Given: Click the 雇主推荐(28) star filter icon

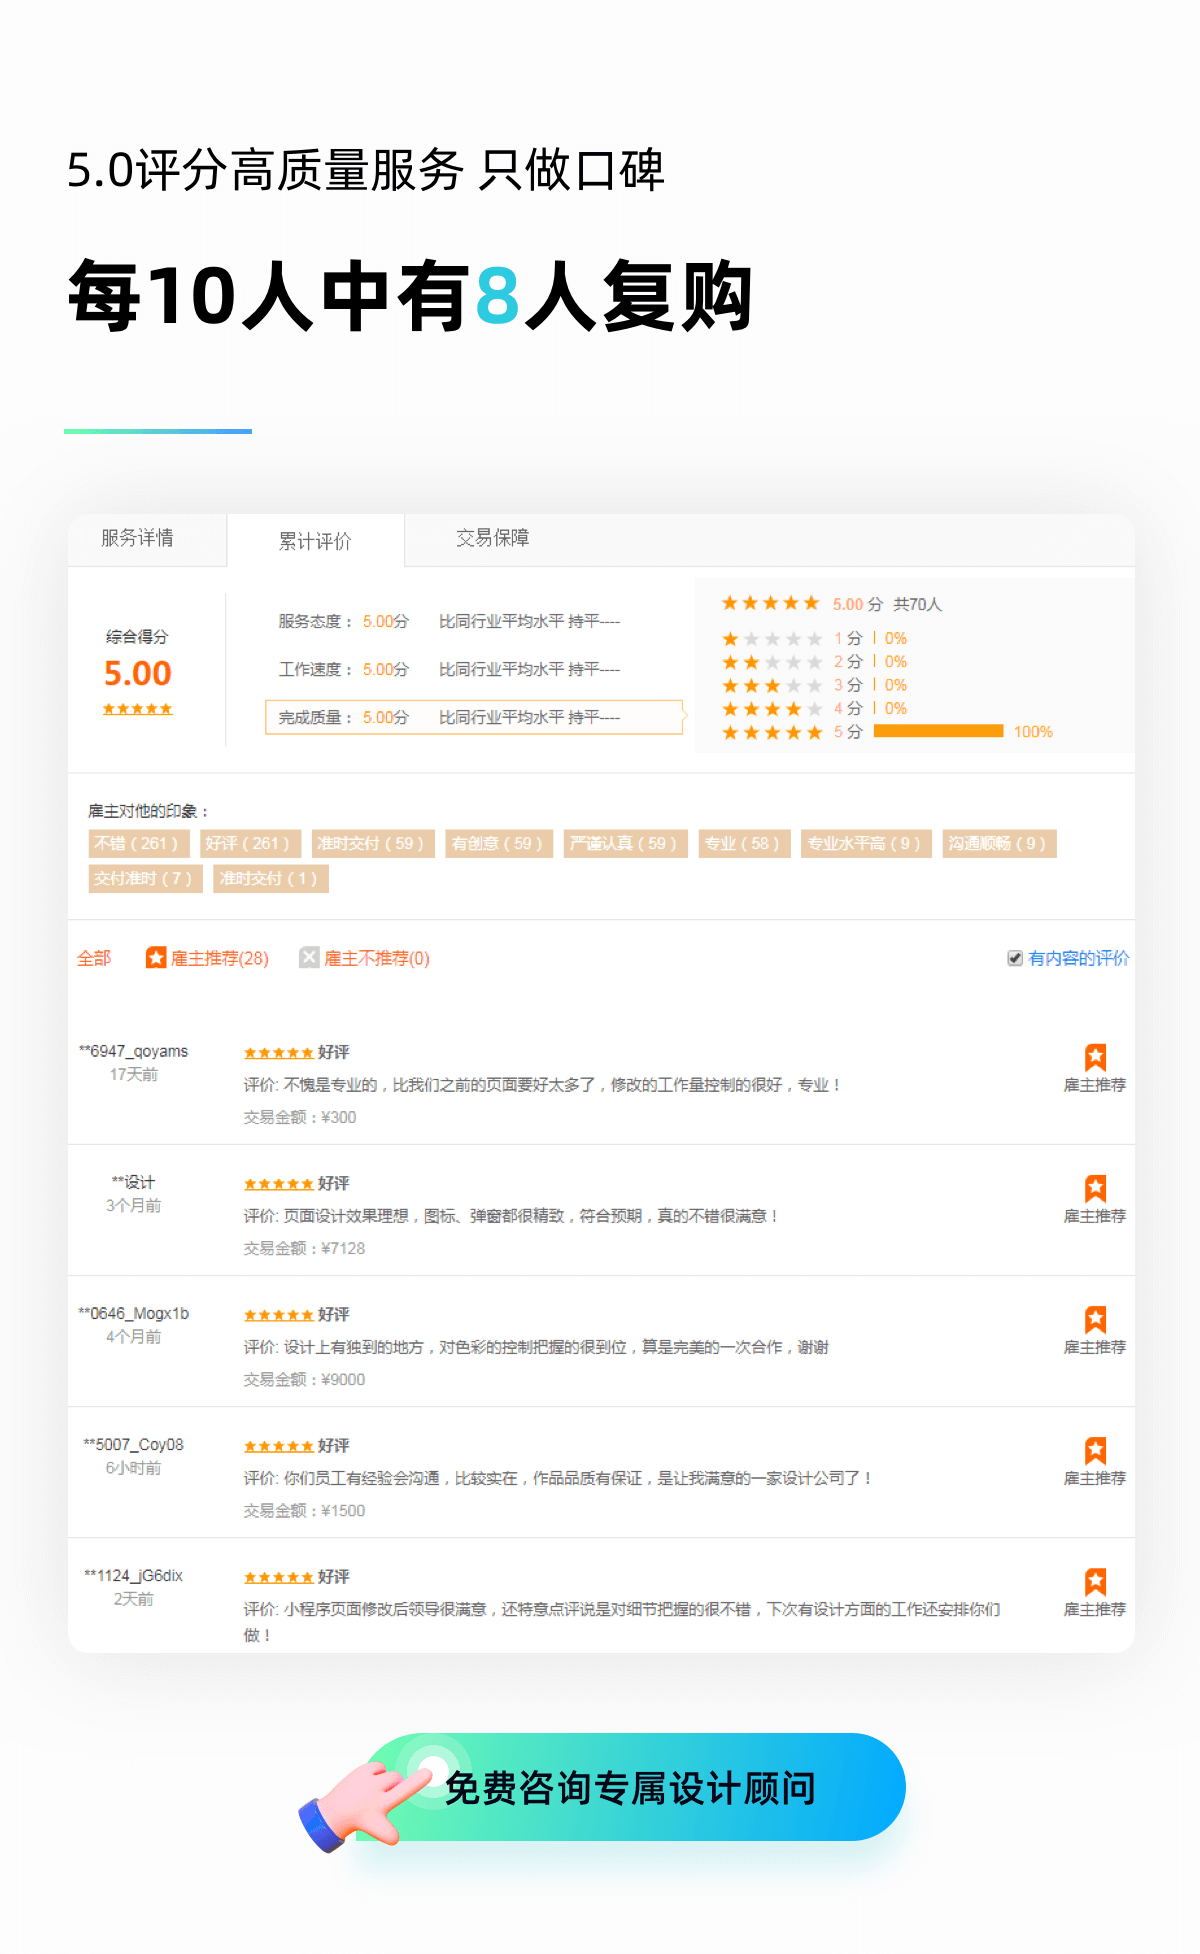Looking at the screenshot, I should pos(156,958).
